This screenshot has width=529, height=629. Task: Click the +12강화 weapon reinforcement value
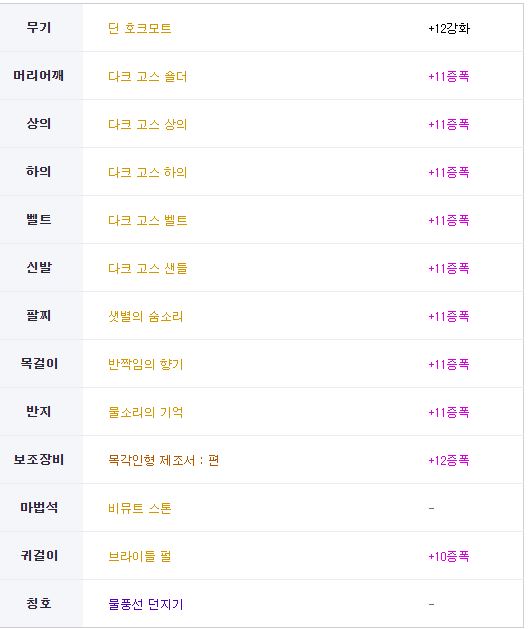point(449,28)
